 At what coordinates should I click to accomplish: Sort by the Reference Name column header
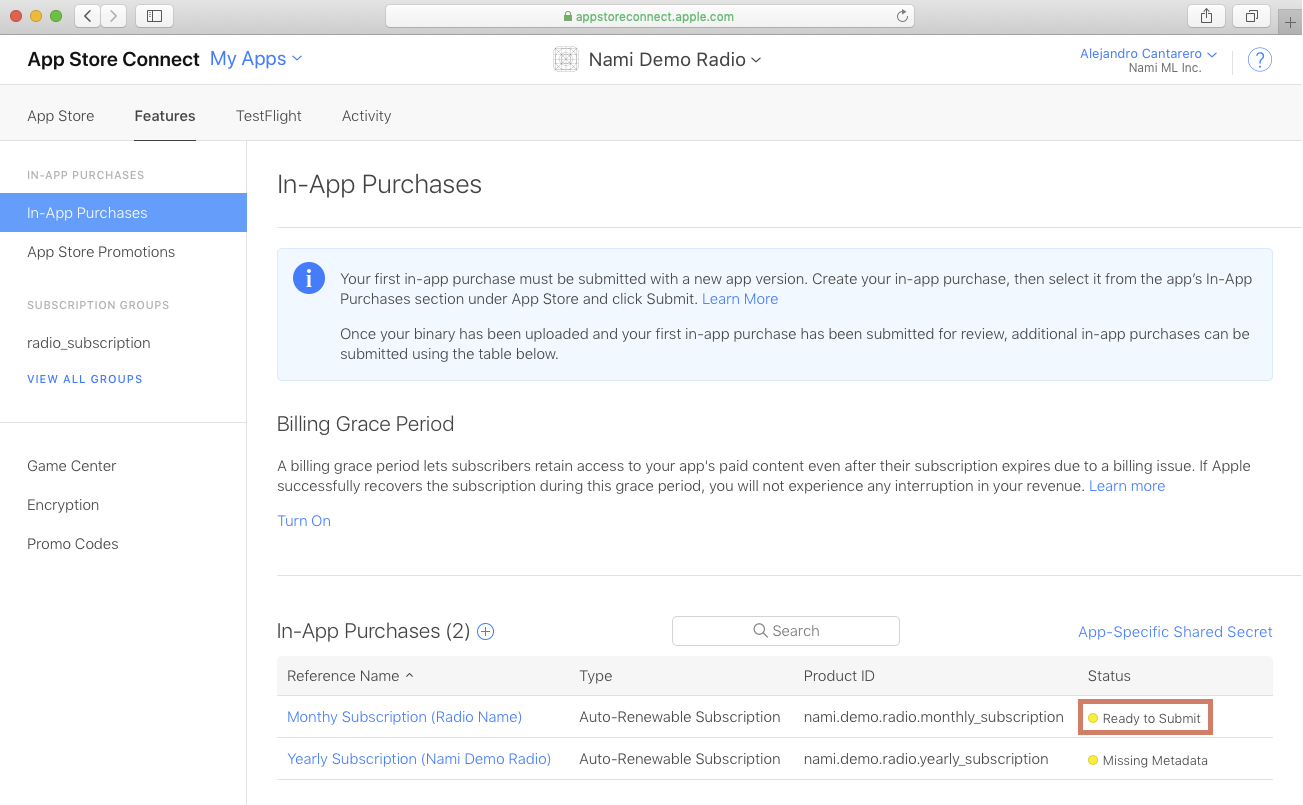coord(350,676)
